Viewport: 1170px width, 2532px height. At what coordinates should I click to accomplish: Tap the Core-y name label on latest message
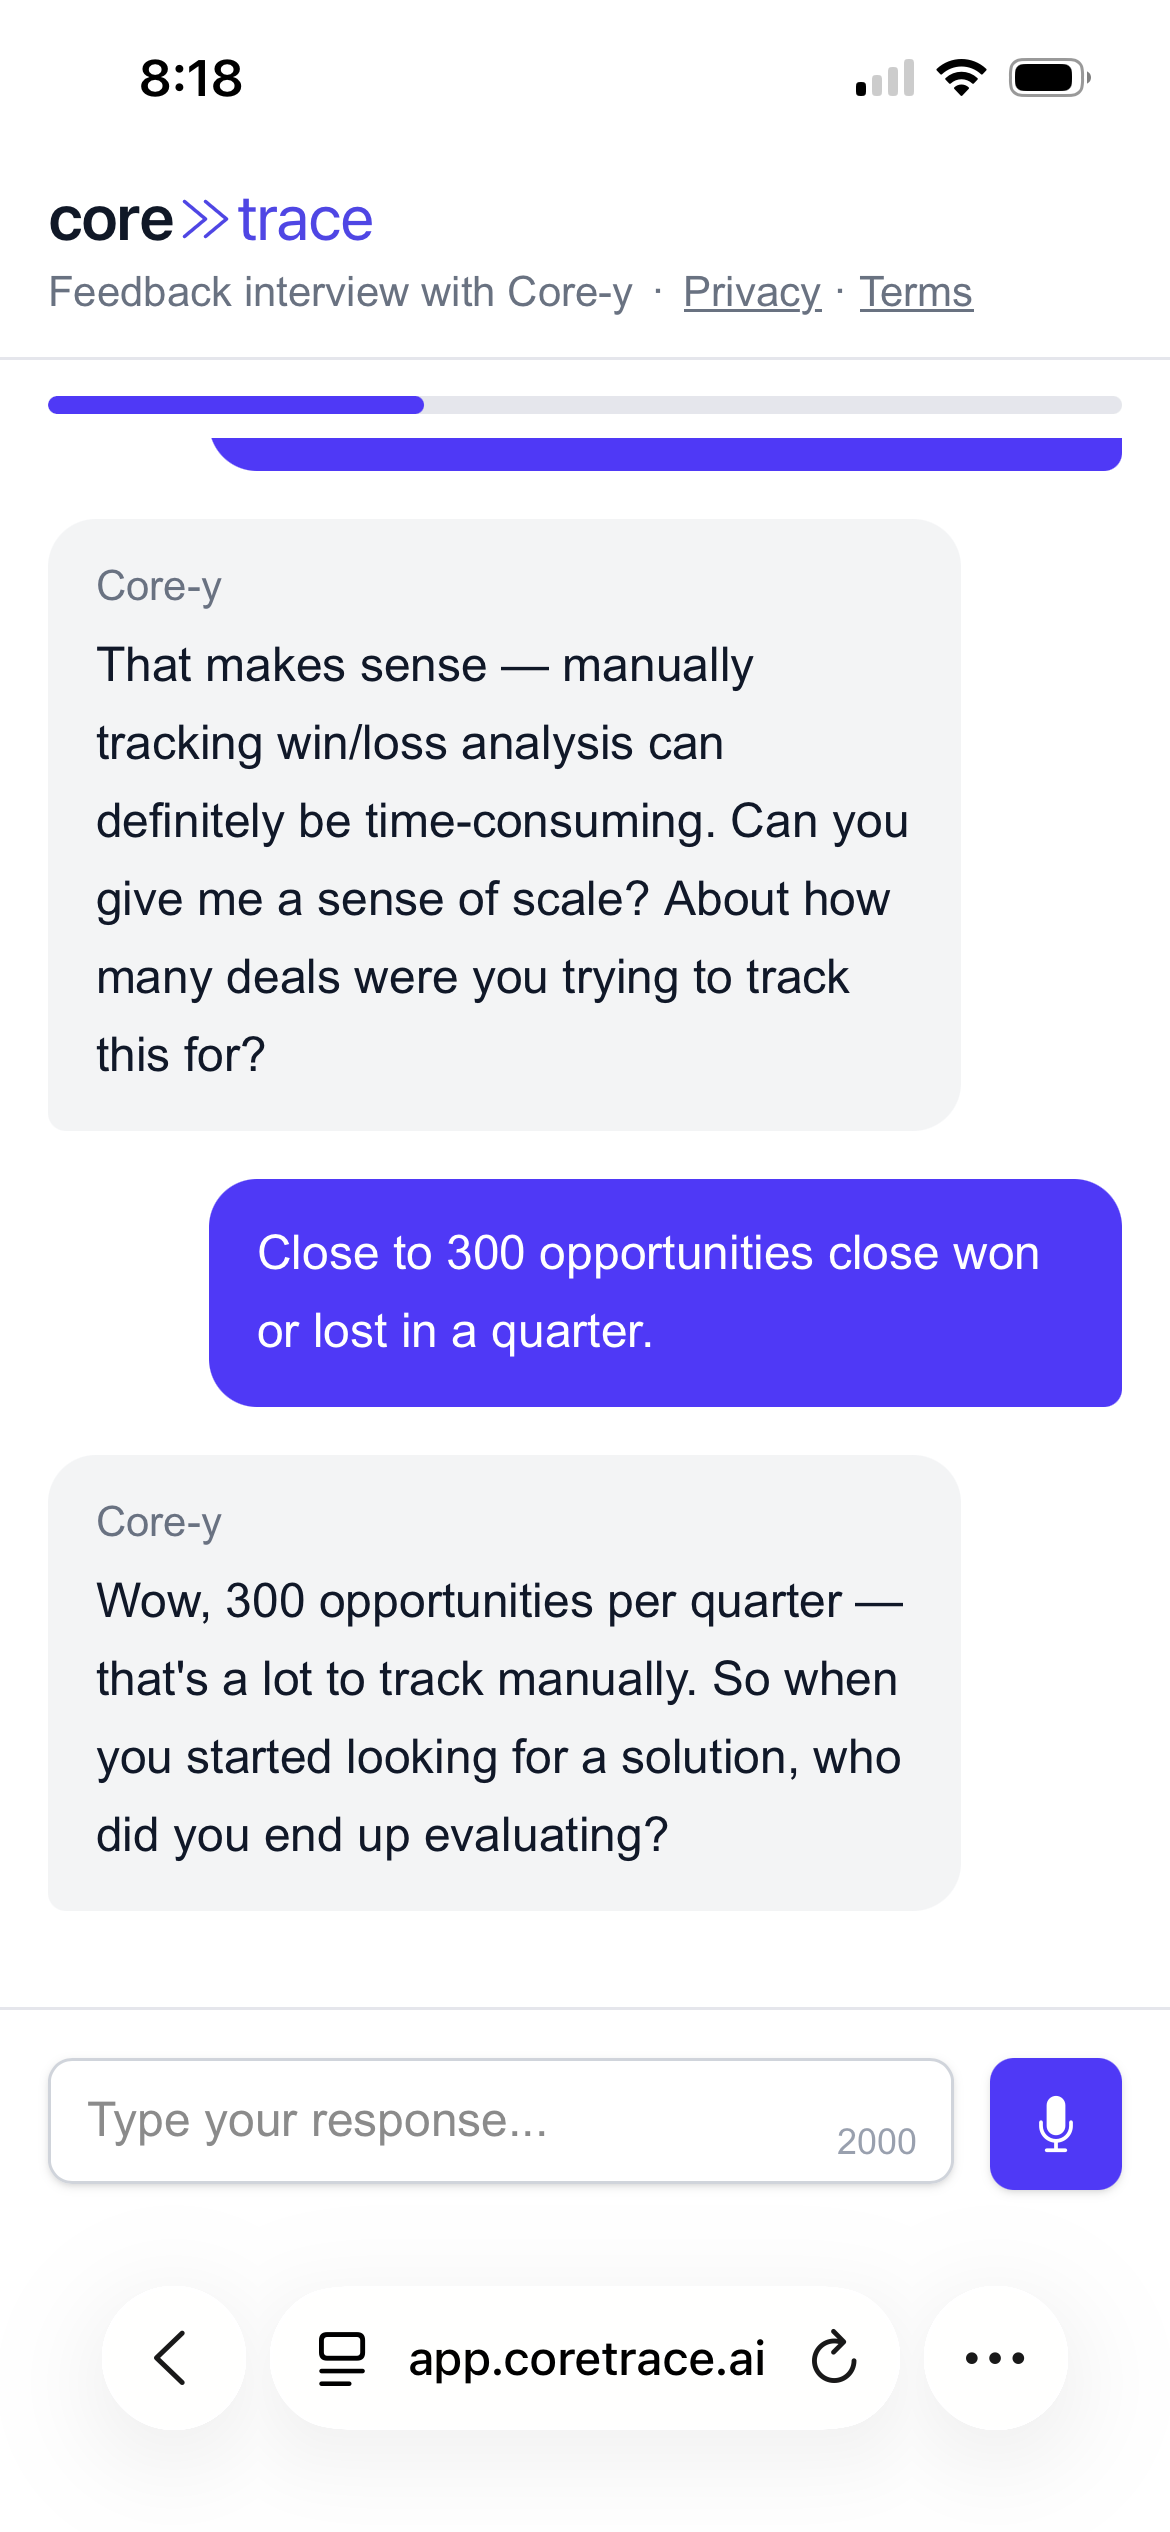tap(160, 1521)
